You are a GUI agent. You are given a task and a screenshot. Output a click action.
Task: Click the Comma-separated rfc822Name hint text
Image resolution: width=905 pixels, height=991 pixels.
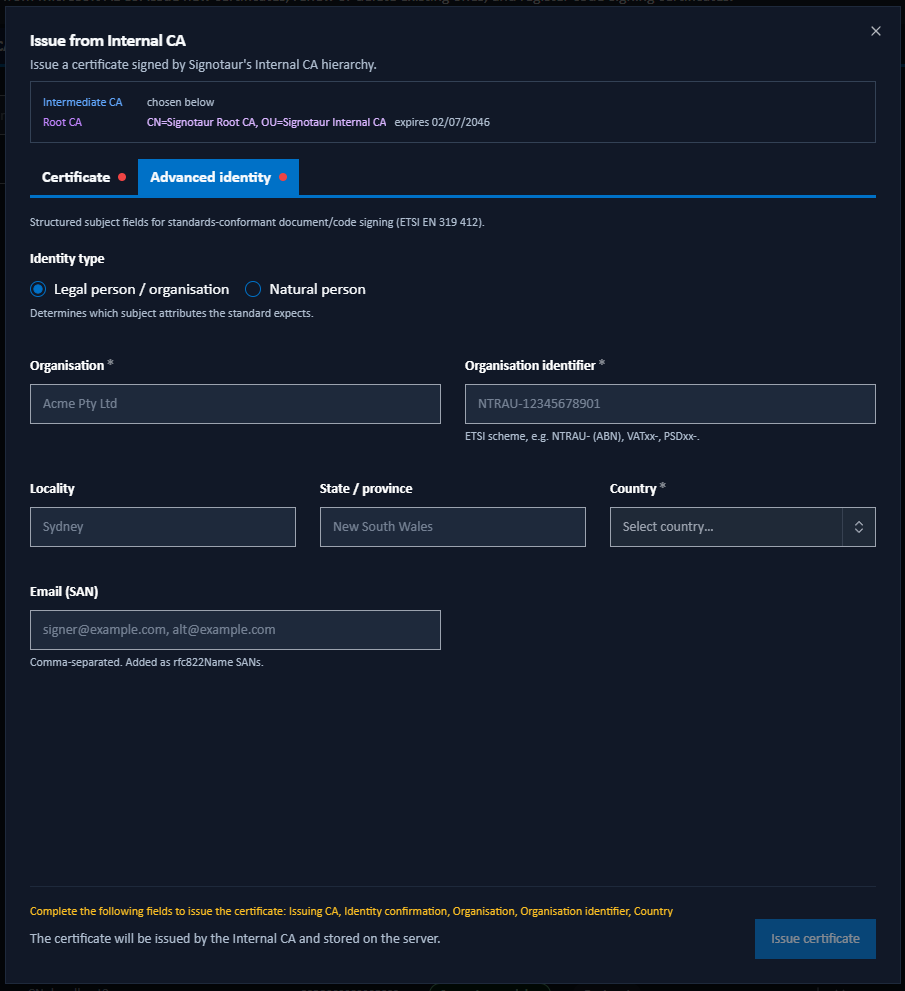coord(147,662)
